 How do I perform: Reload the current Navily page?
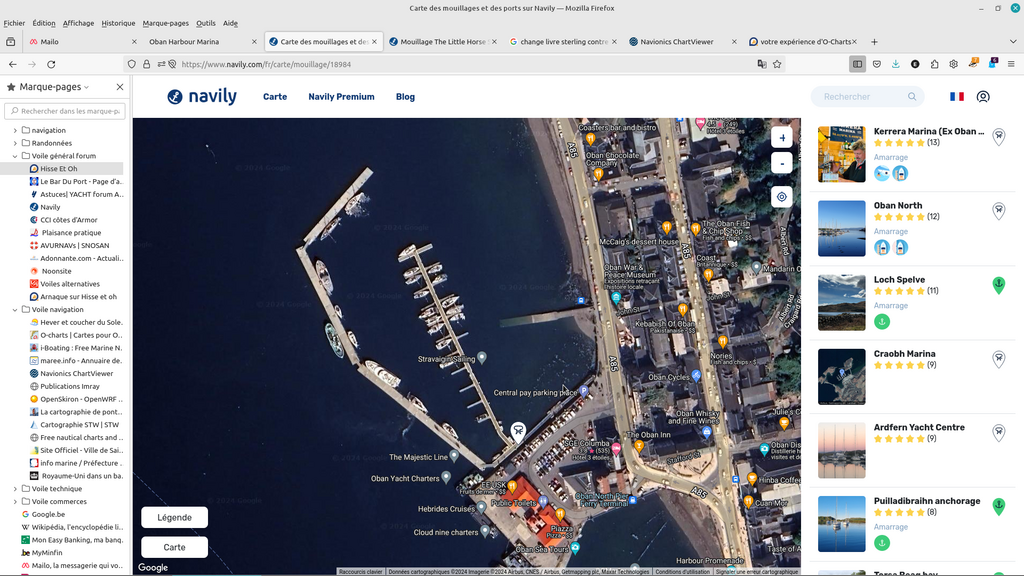(51, 64)
